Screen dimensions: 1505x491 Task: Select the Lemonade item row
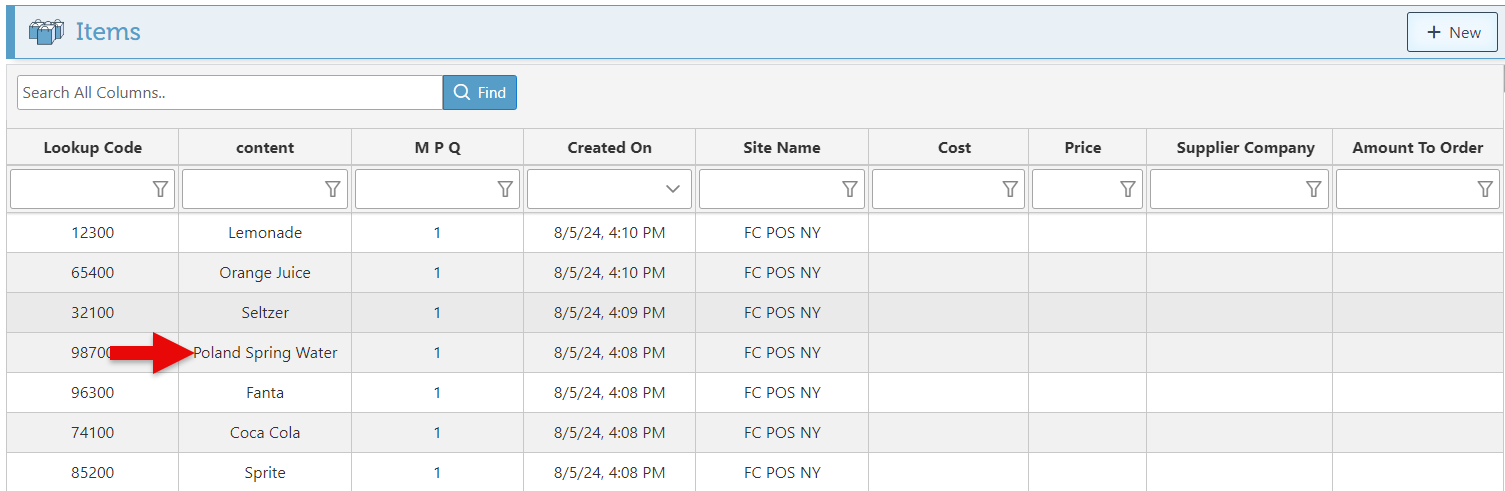coord(265,233)
